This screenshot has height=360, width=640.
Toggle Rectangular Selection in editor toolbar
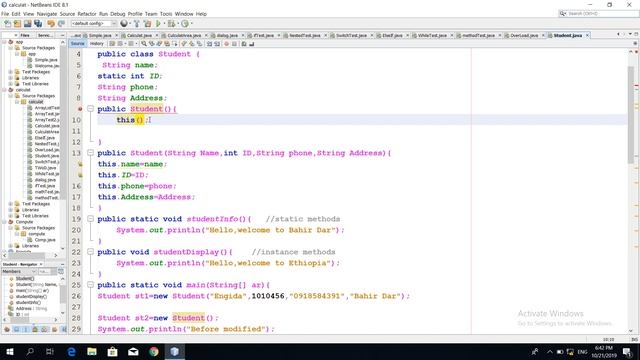pyautogui.click(x=175, y=44)
